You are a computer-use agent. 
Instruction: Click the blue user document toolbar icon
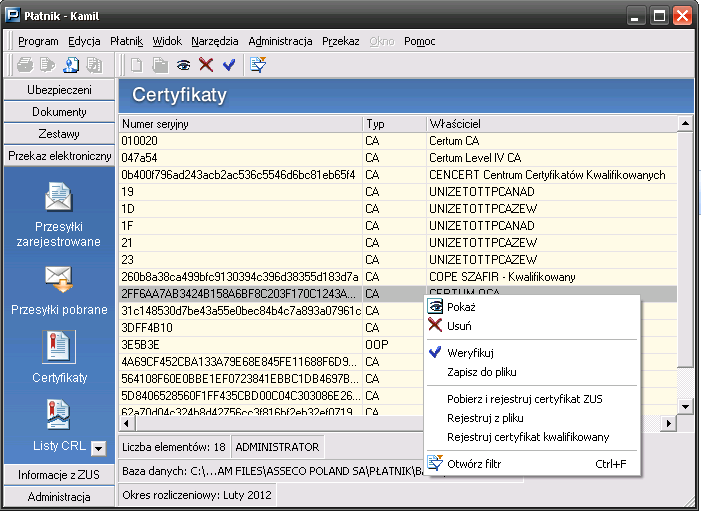click(x=71, y=65)
